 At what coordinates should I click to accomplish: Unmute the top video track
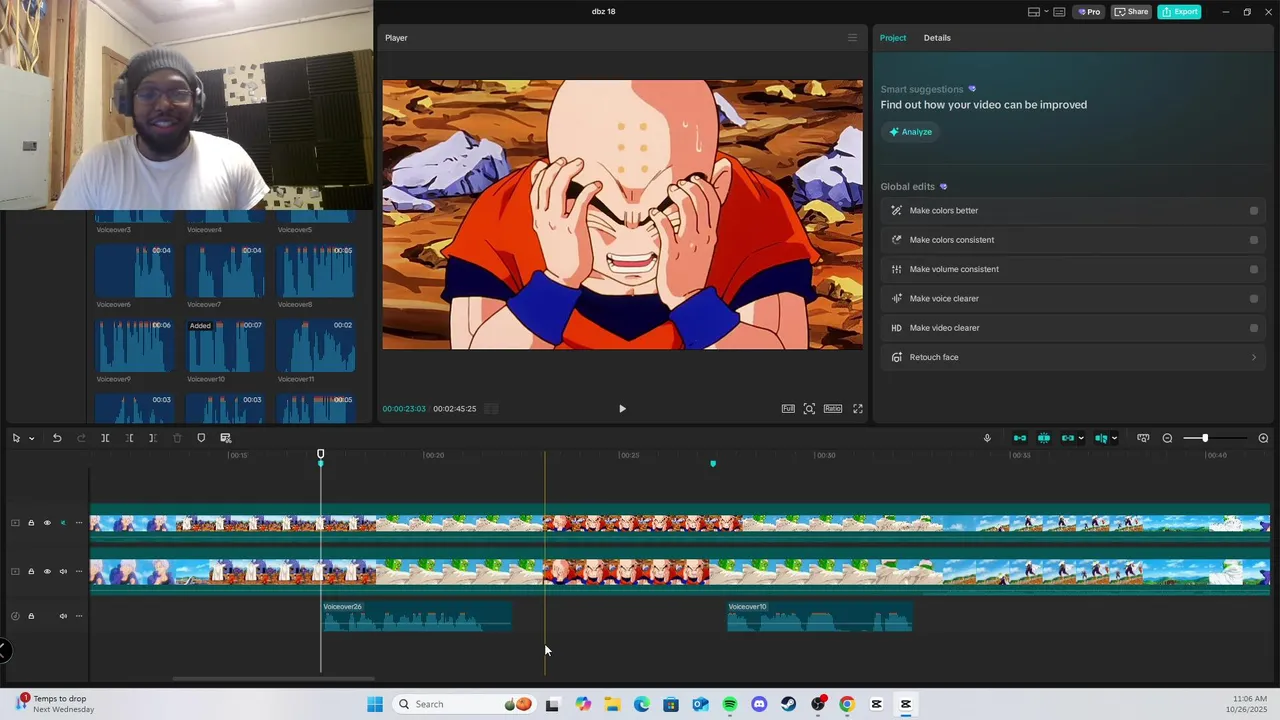[x=63, y=523]
